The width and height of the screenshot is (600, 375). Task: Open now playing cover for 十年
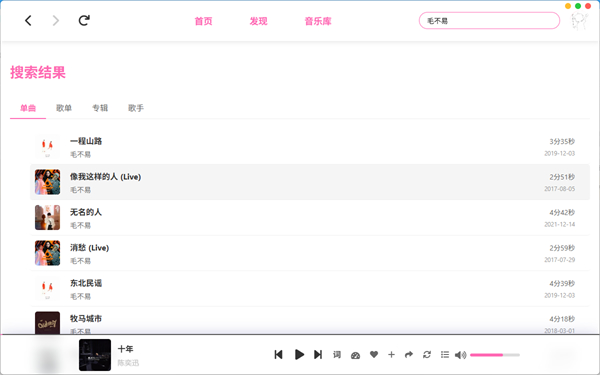(x=95, y=355)
